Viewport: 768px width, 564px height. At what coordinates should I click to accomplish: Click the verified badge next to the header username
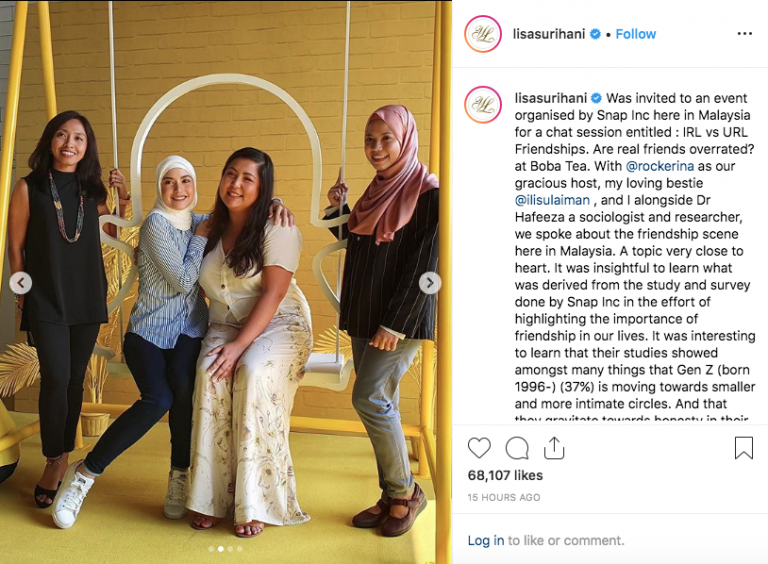(595, 34)
